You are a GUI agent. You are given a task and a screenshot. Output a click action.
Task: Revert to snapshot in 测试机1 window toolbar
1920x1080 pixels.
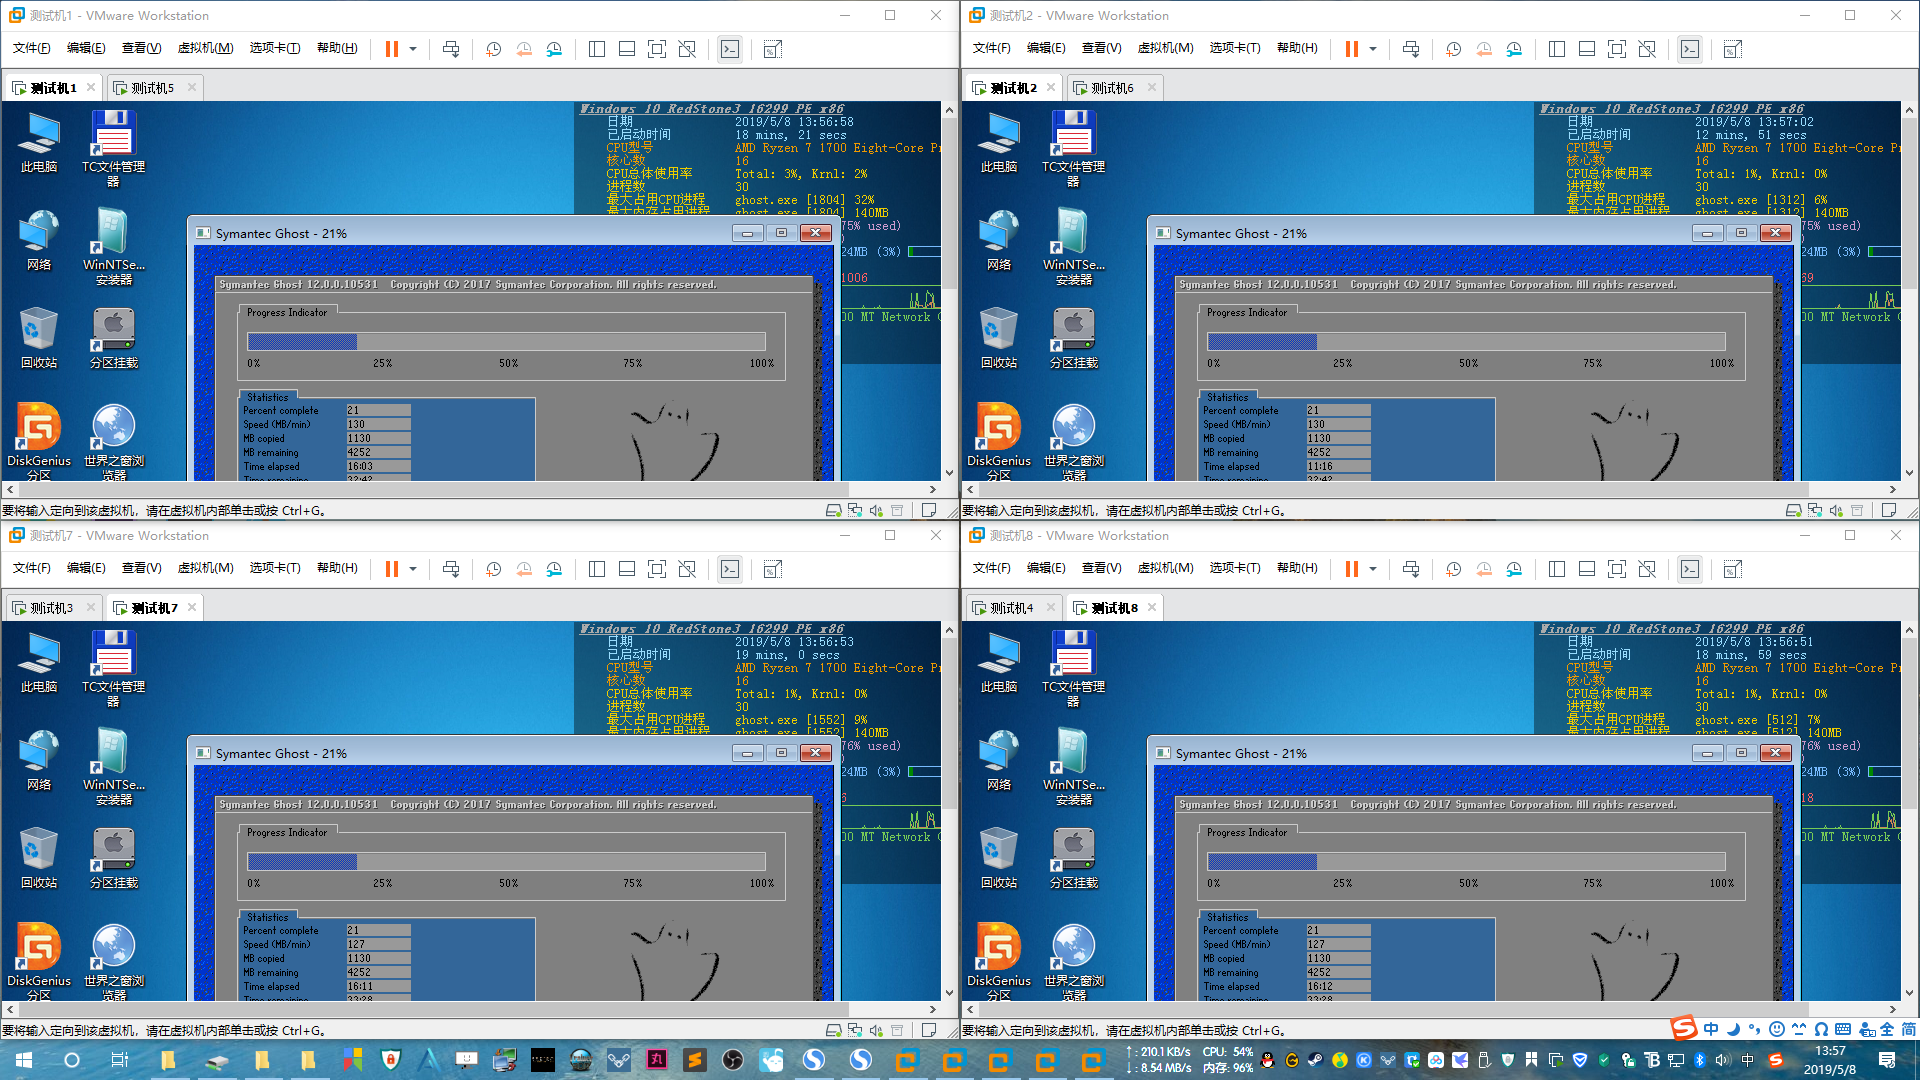pyautogui.click(x=524, y=49)
